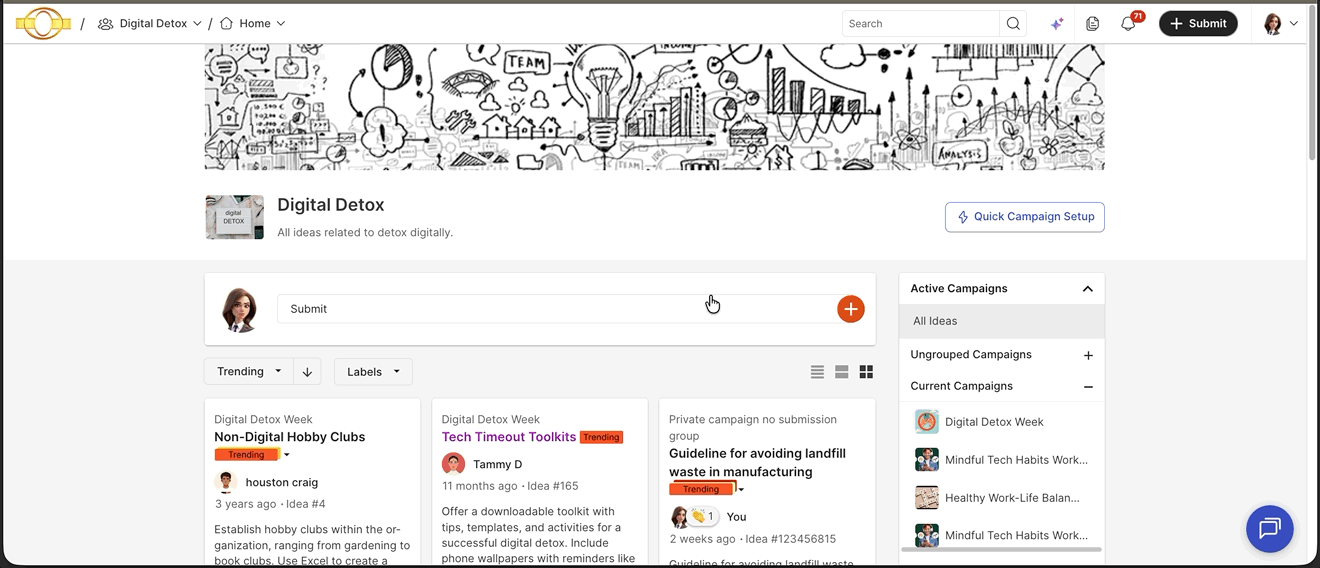The height and width of the screenshot is (568, 1320).
Task: Click the Healthy Work-Life Balance campaign icon
Action: click(927, 497)
